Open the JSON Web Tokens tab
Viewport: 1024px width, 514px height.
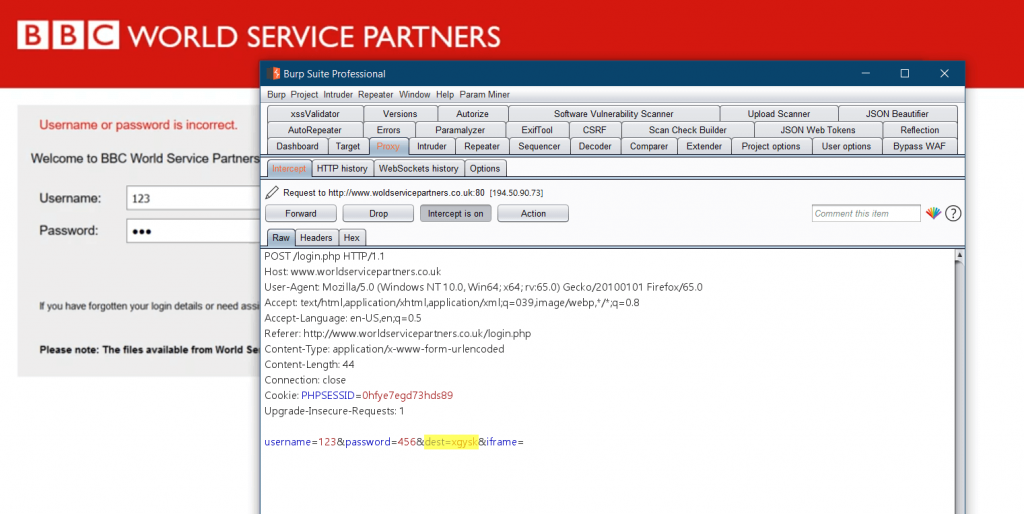point(818,130)
